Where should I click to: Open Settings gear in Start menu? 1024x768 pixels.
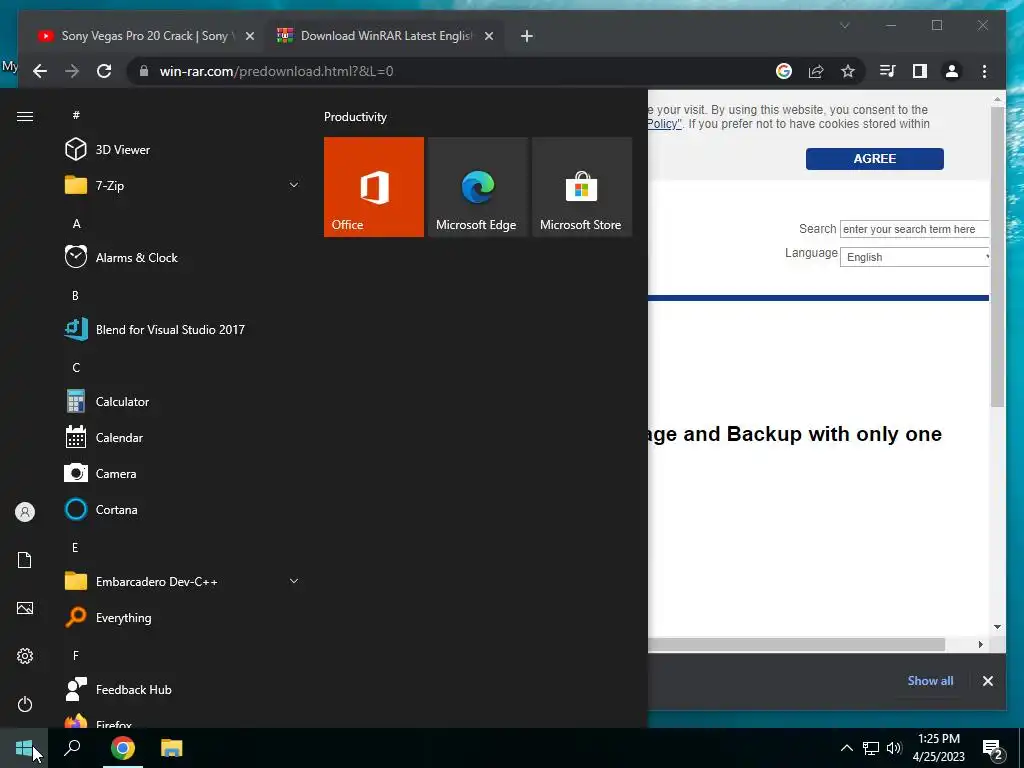25,656
